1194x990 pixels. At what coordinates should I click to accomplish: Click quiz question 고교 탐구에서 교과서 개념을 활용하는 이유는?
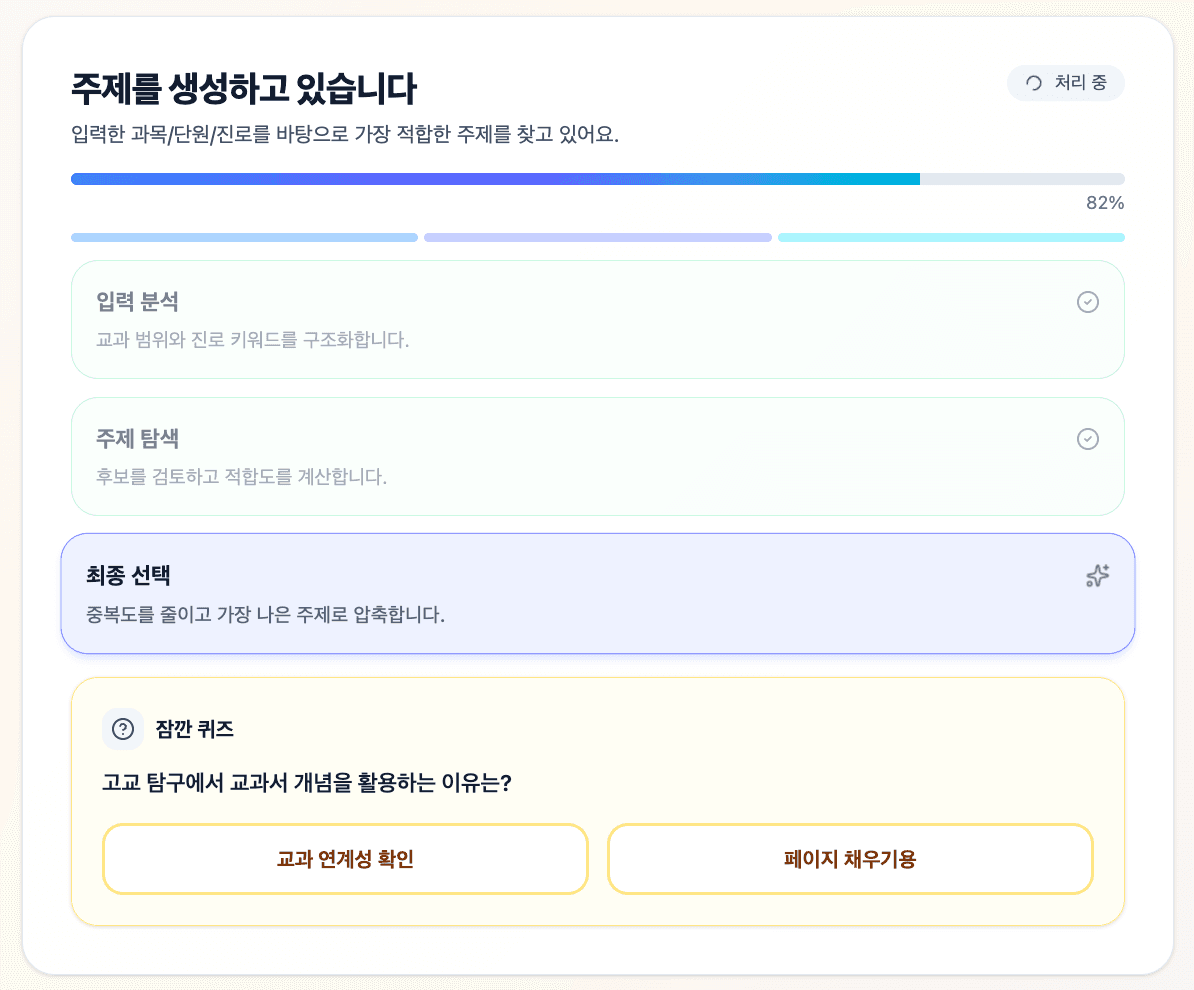(307, 783)
